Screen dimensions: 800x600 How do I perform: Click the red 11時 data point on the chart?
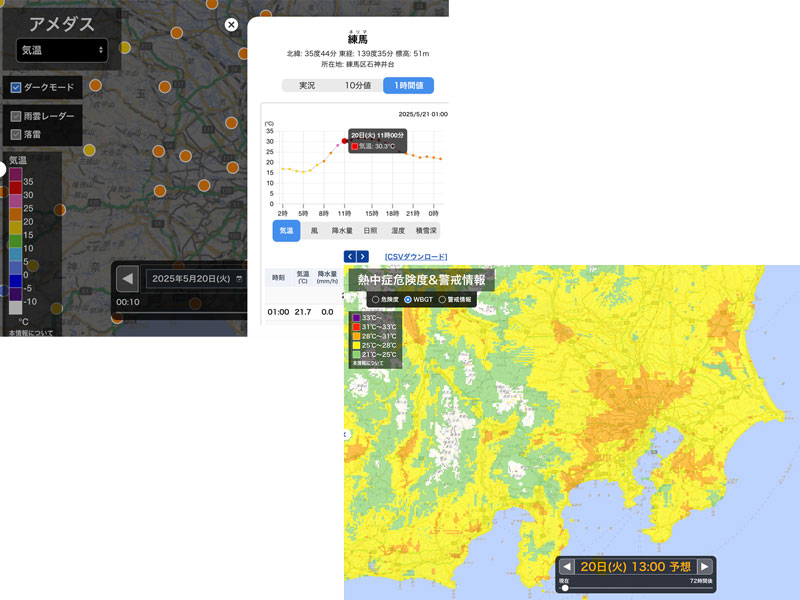(x=345, y=141)
